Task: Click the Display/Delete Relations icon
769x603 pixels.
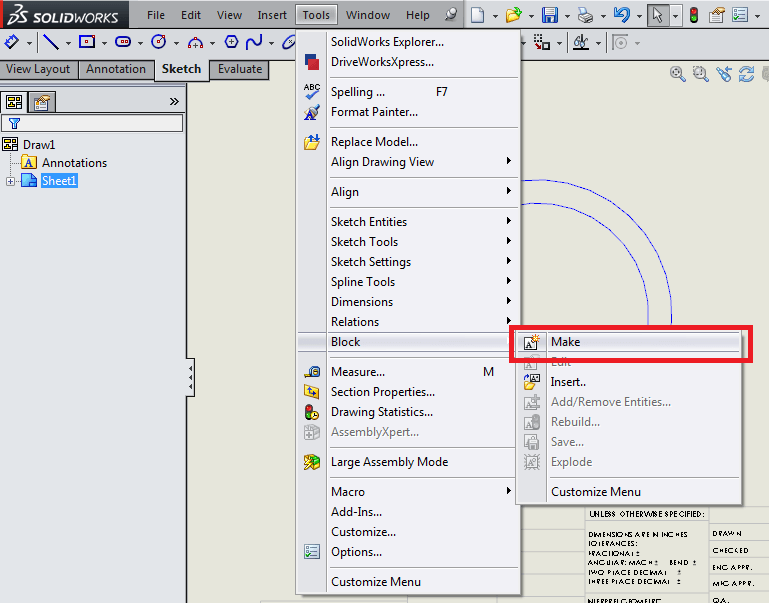Action: click(581, 43)
